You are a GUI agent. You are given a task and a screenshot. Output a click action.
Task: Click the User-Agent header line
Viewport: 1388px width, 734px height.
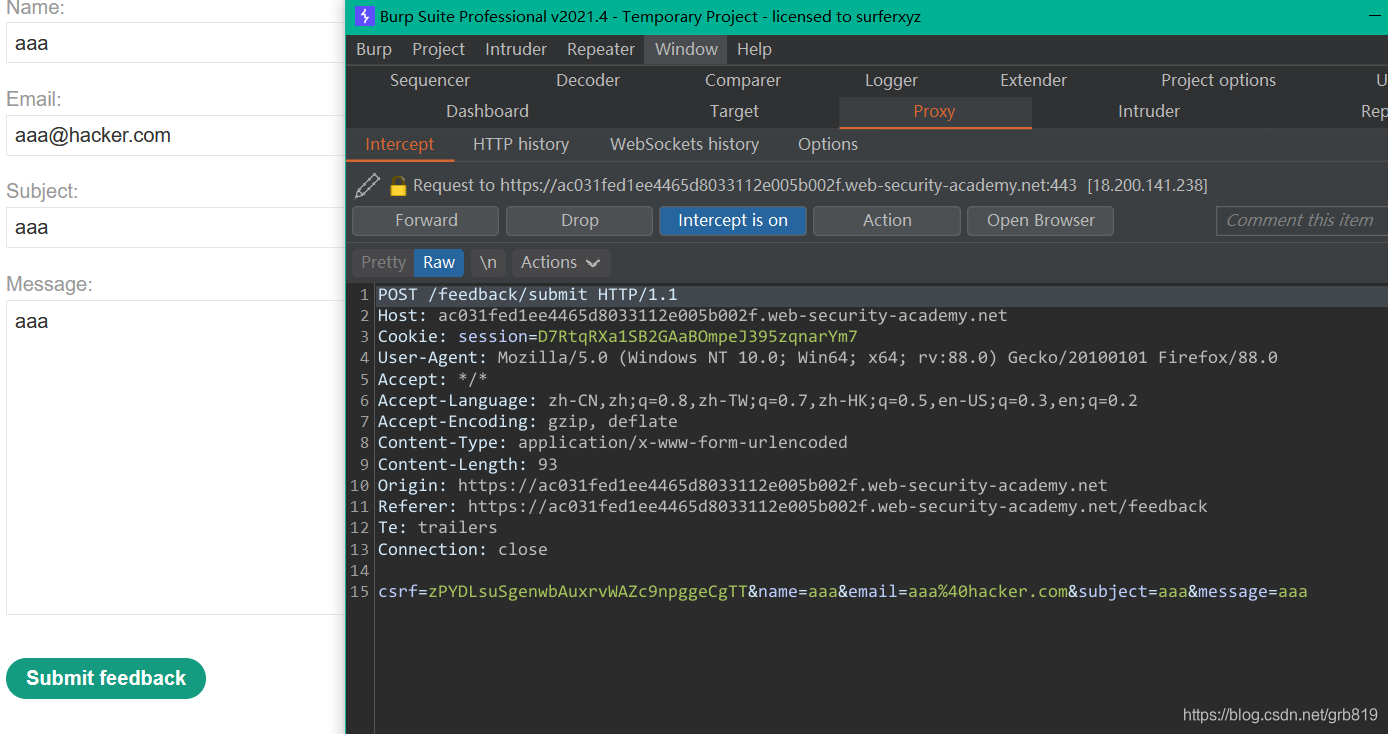[827, 357]
